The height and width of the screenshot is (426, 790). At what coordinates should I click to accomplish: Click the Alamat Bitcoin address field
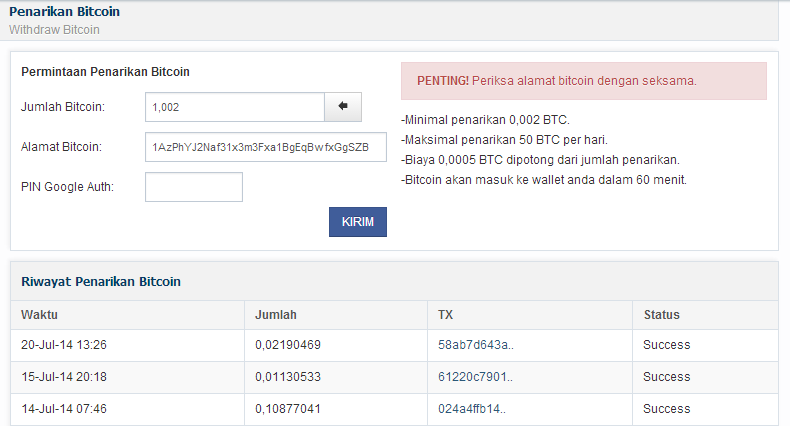tap(266, 147)
